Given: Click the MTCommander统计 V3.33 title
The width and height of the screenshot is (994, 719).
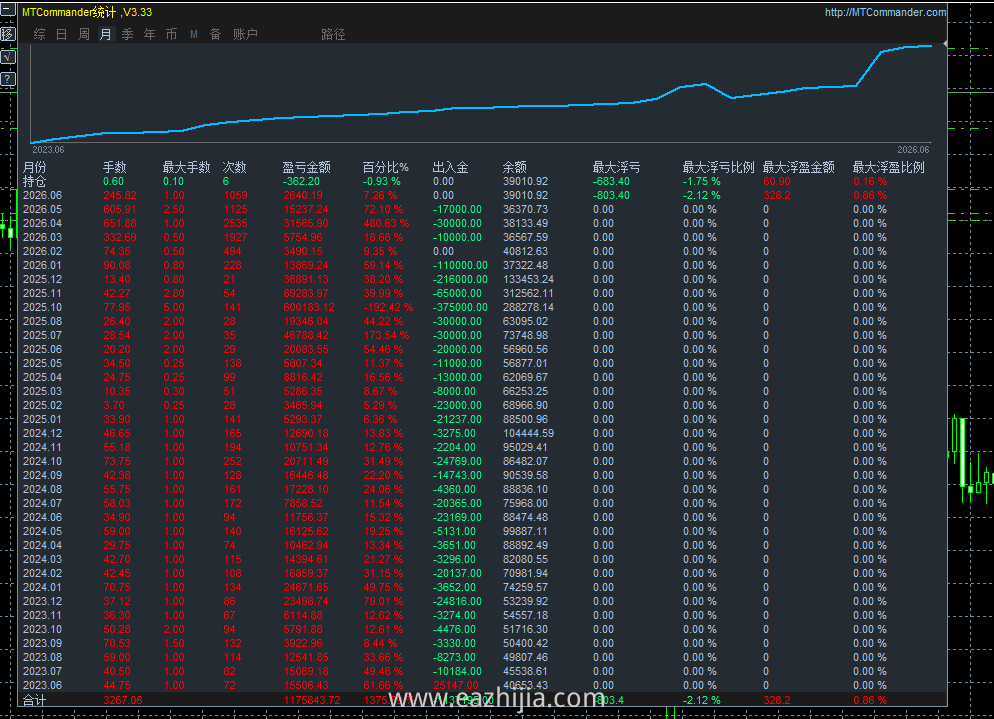Looking at the screenshot, I should 87,12.
